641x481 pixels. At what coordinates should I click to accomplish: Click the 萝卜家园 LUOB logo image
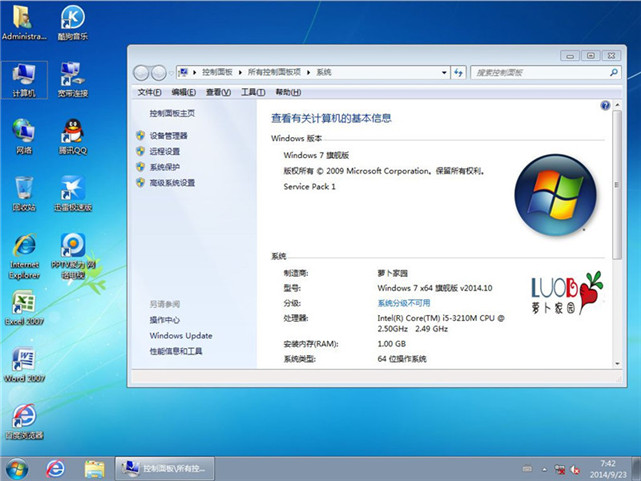pyautogui.click(x=567, y=293)
